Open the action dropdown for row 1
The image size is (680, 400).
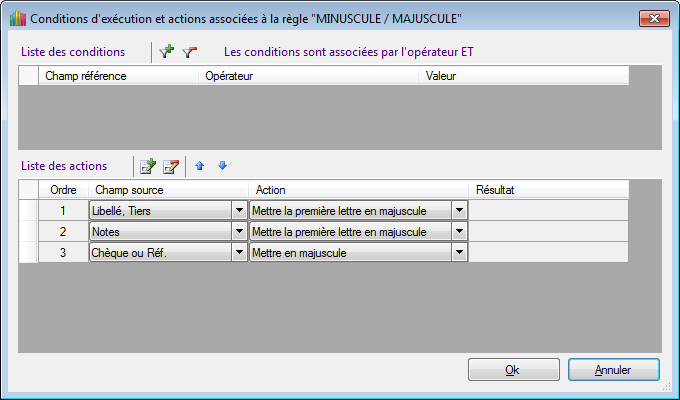[x=459, y=210]
